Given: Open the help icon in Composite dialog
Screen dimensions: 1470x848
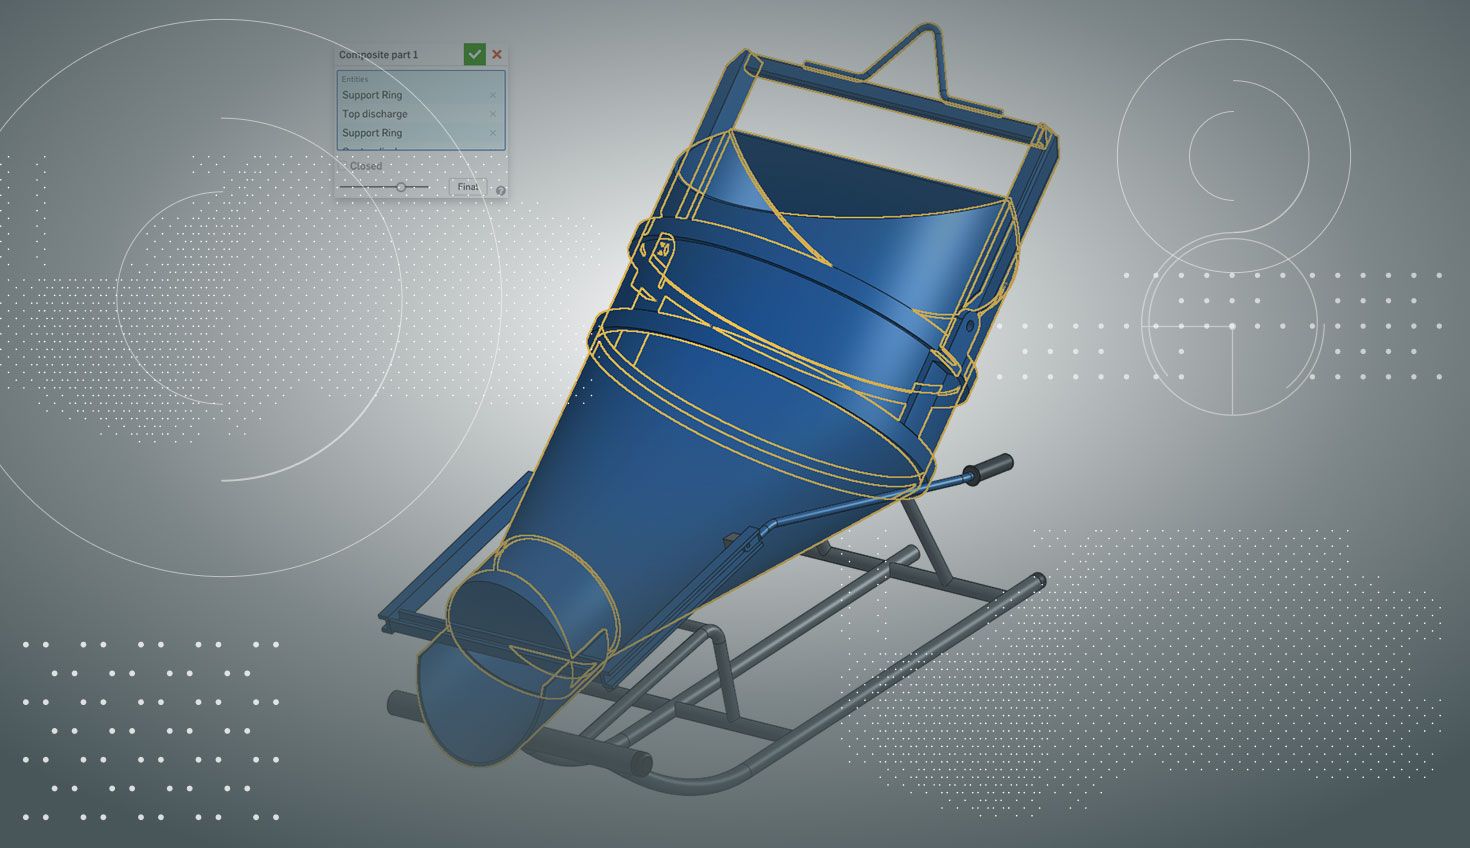Looking at the screenshot, I should 501,190.
